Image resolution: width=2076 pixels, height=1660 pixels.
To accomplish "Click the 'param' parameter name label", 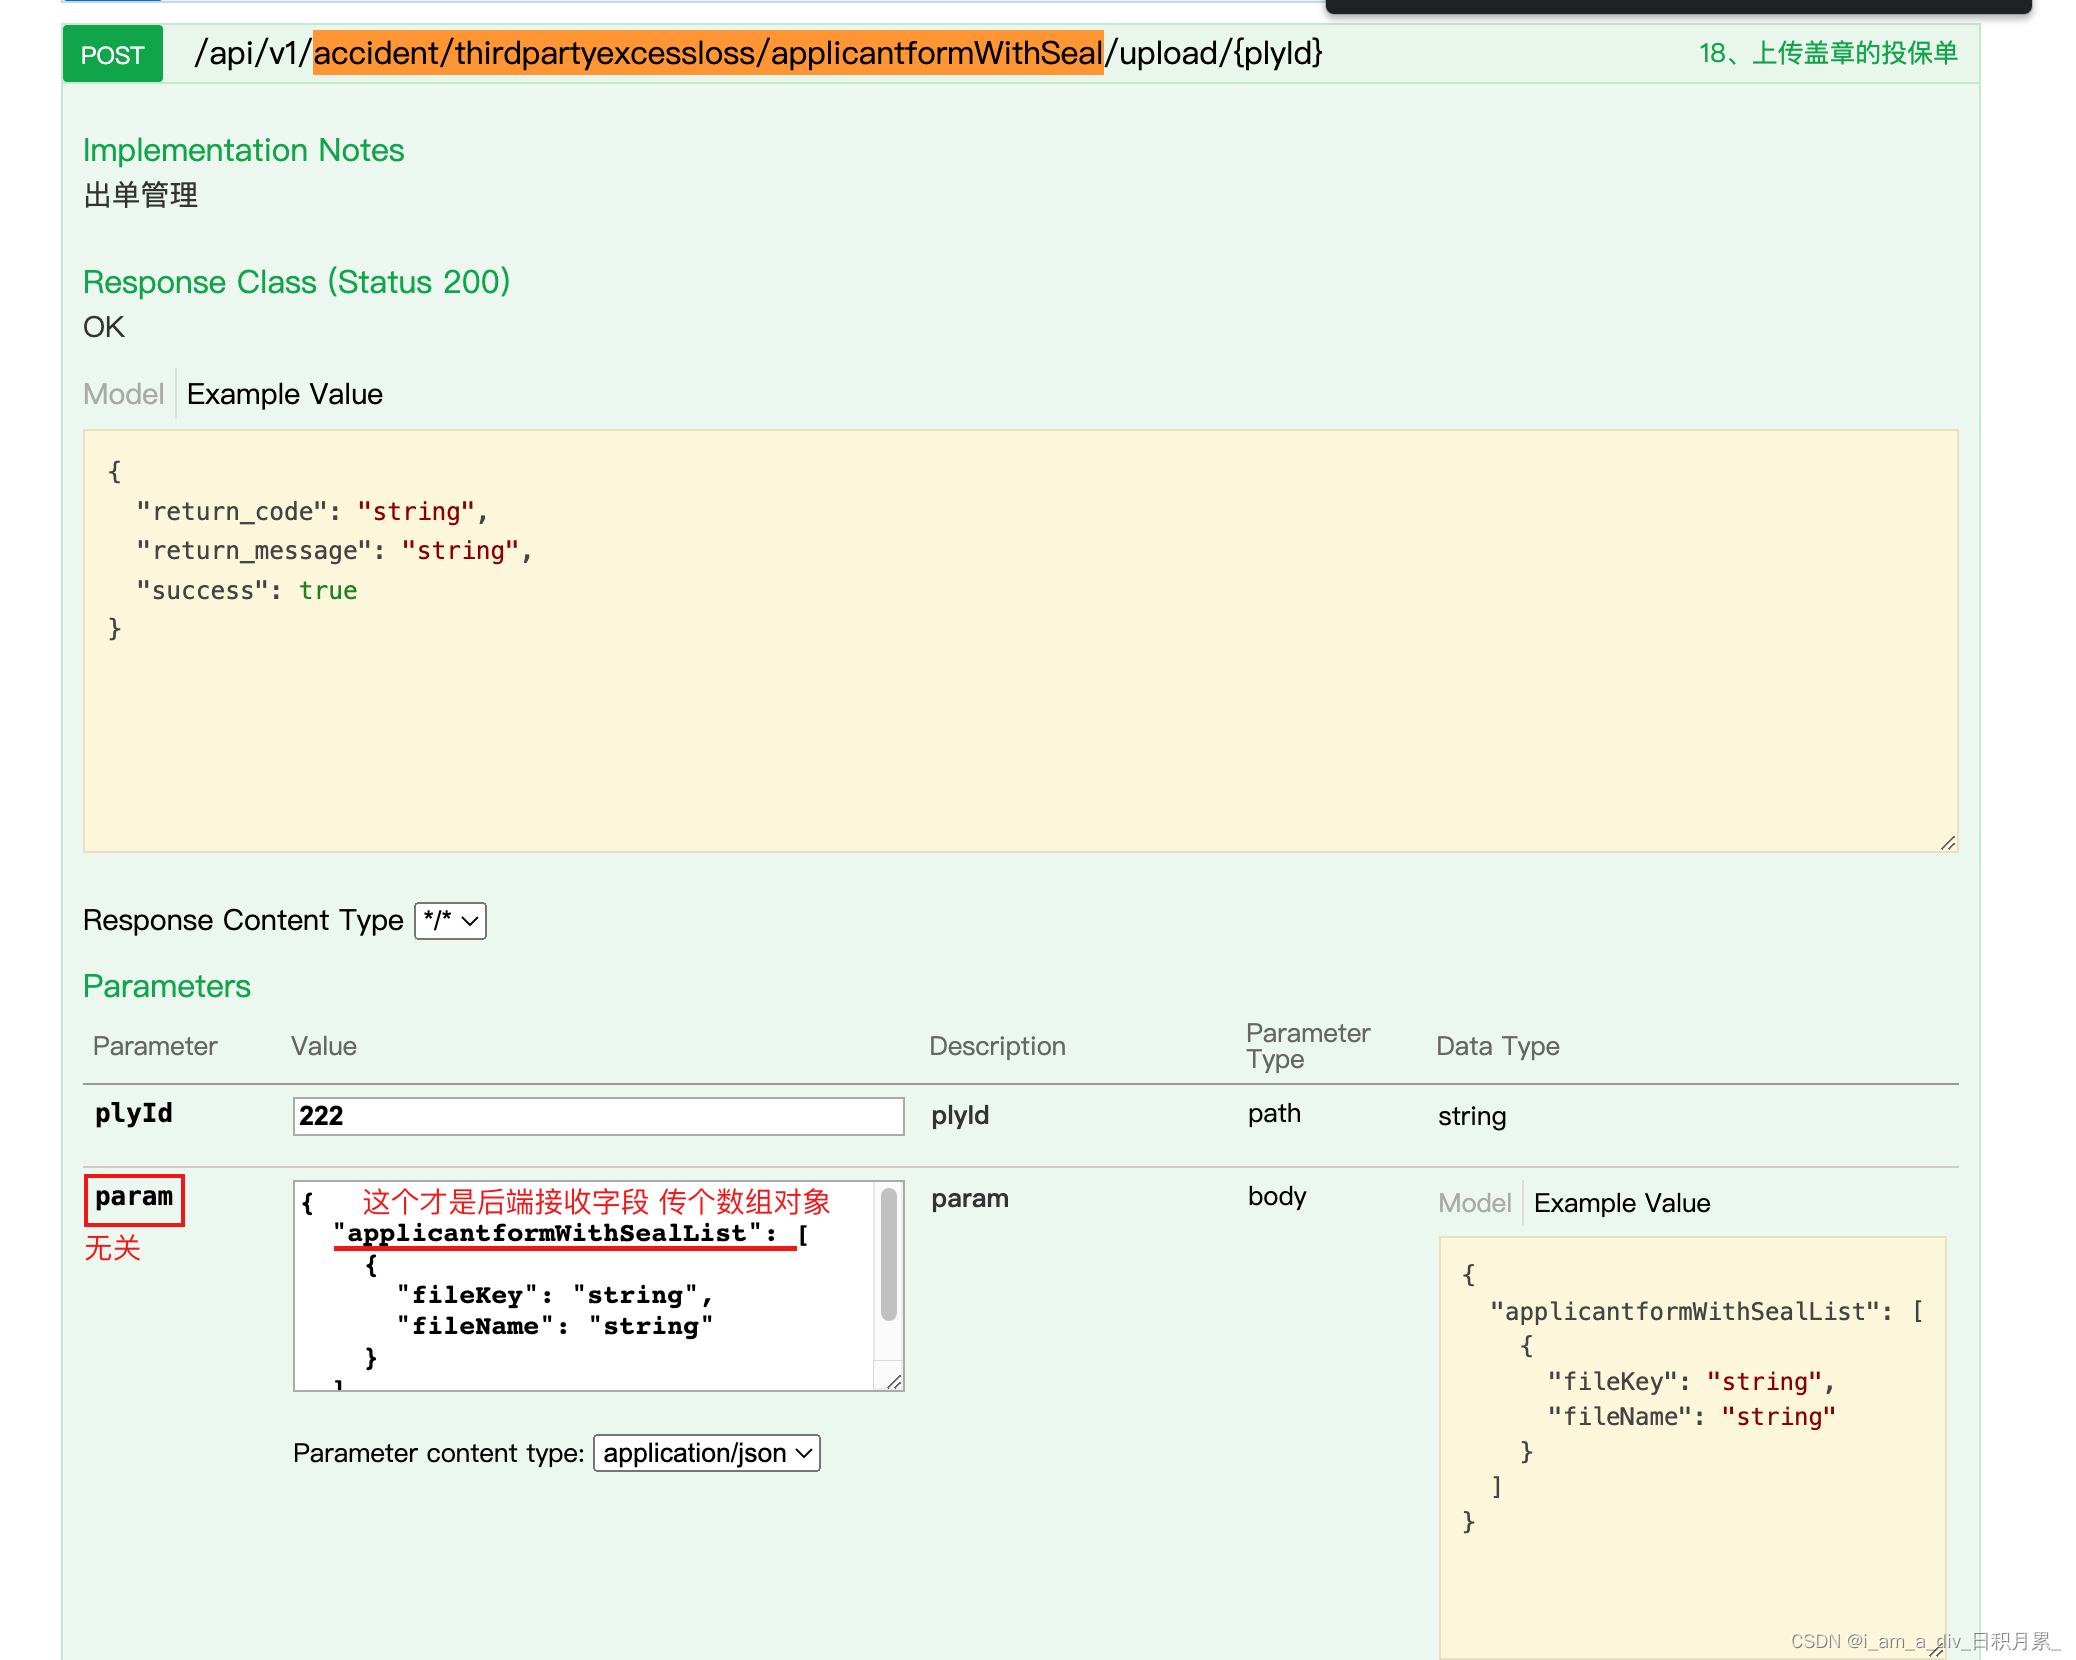I will (134, 1198).
